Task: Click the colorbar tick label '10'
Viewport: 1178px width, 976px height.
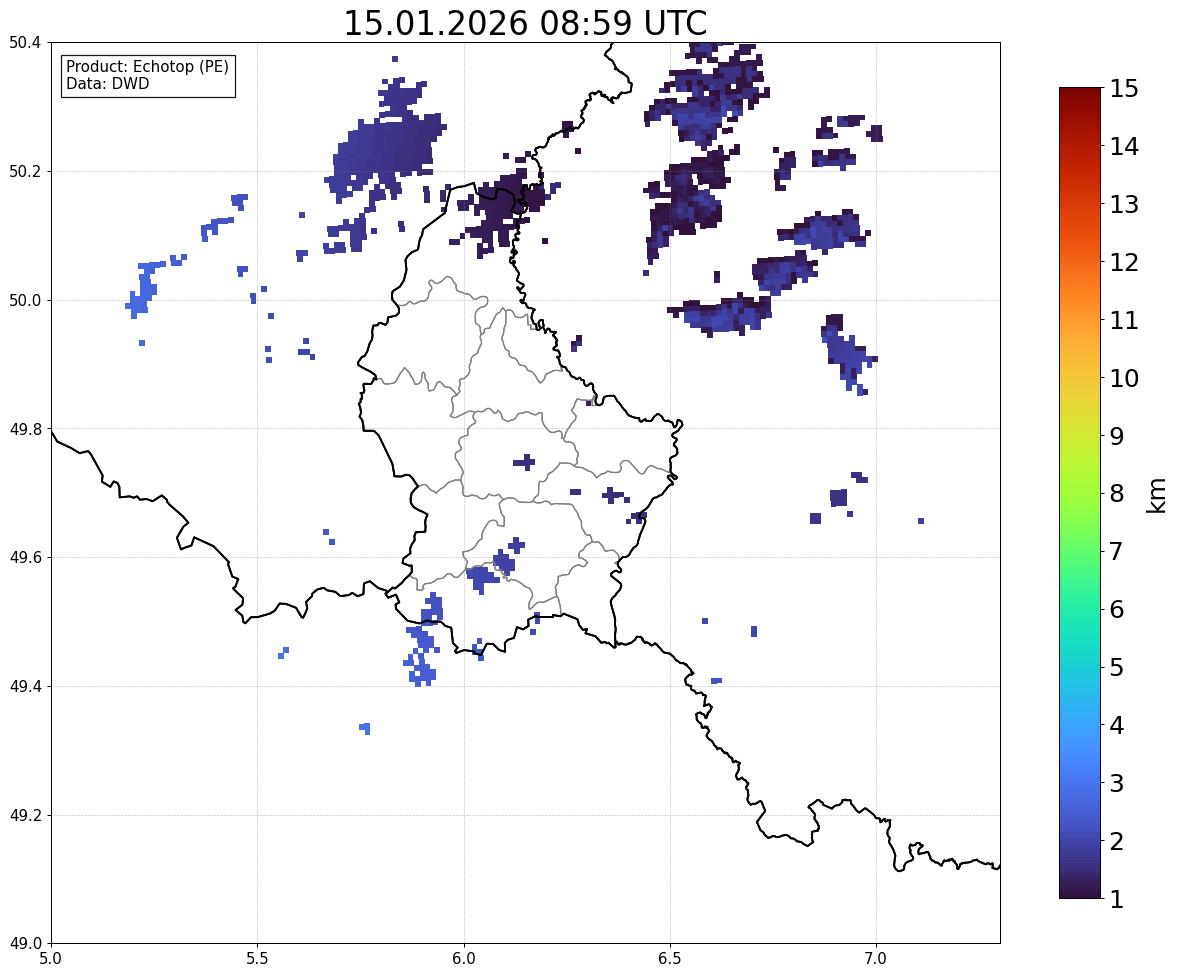Action: click(x=1124, y=378)
